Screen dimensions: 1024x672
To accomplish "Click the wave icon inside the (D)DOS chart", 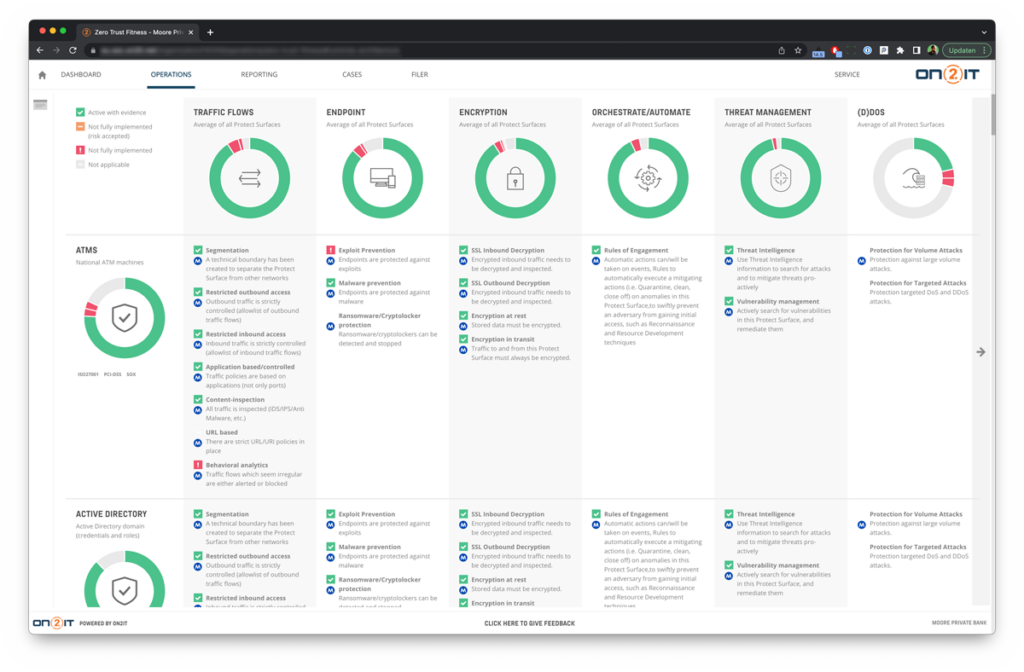I will click(x=913, y=178).
